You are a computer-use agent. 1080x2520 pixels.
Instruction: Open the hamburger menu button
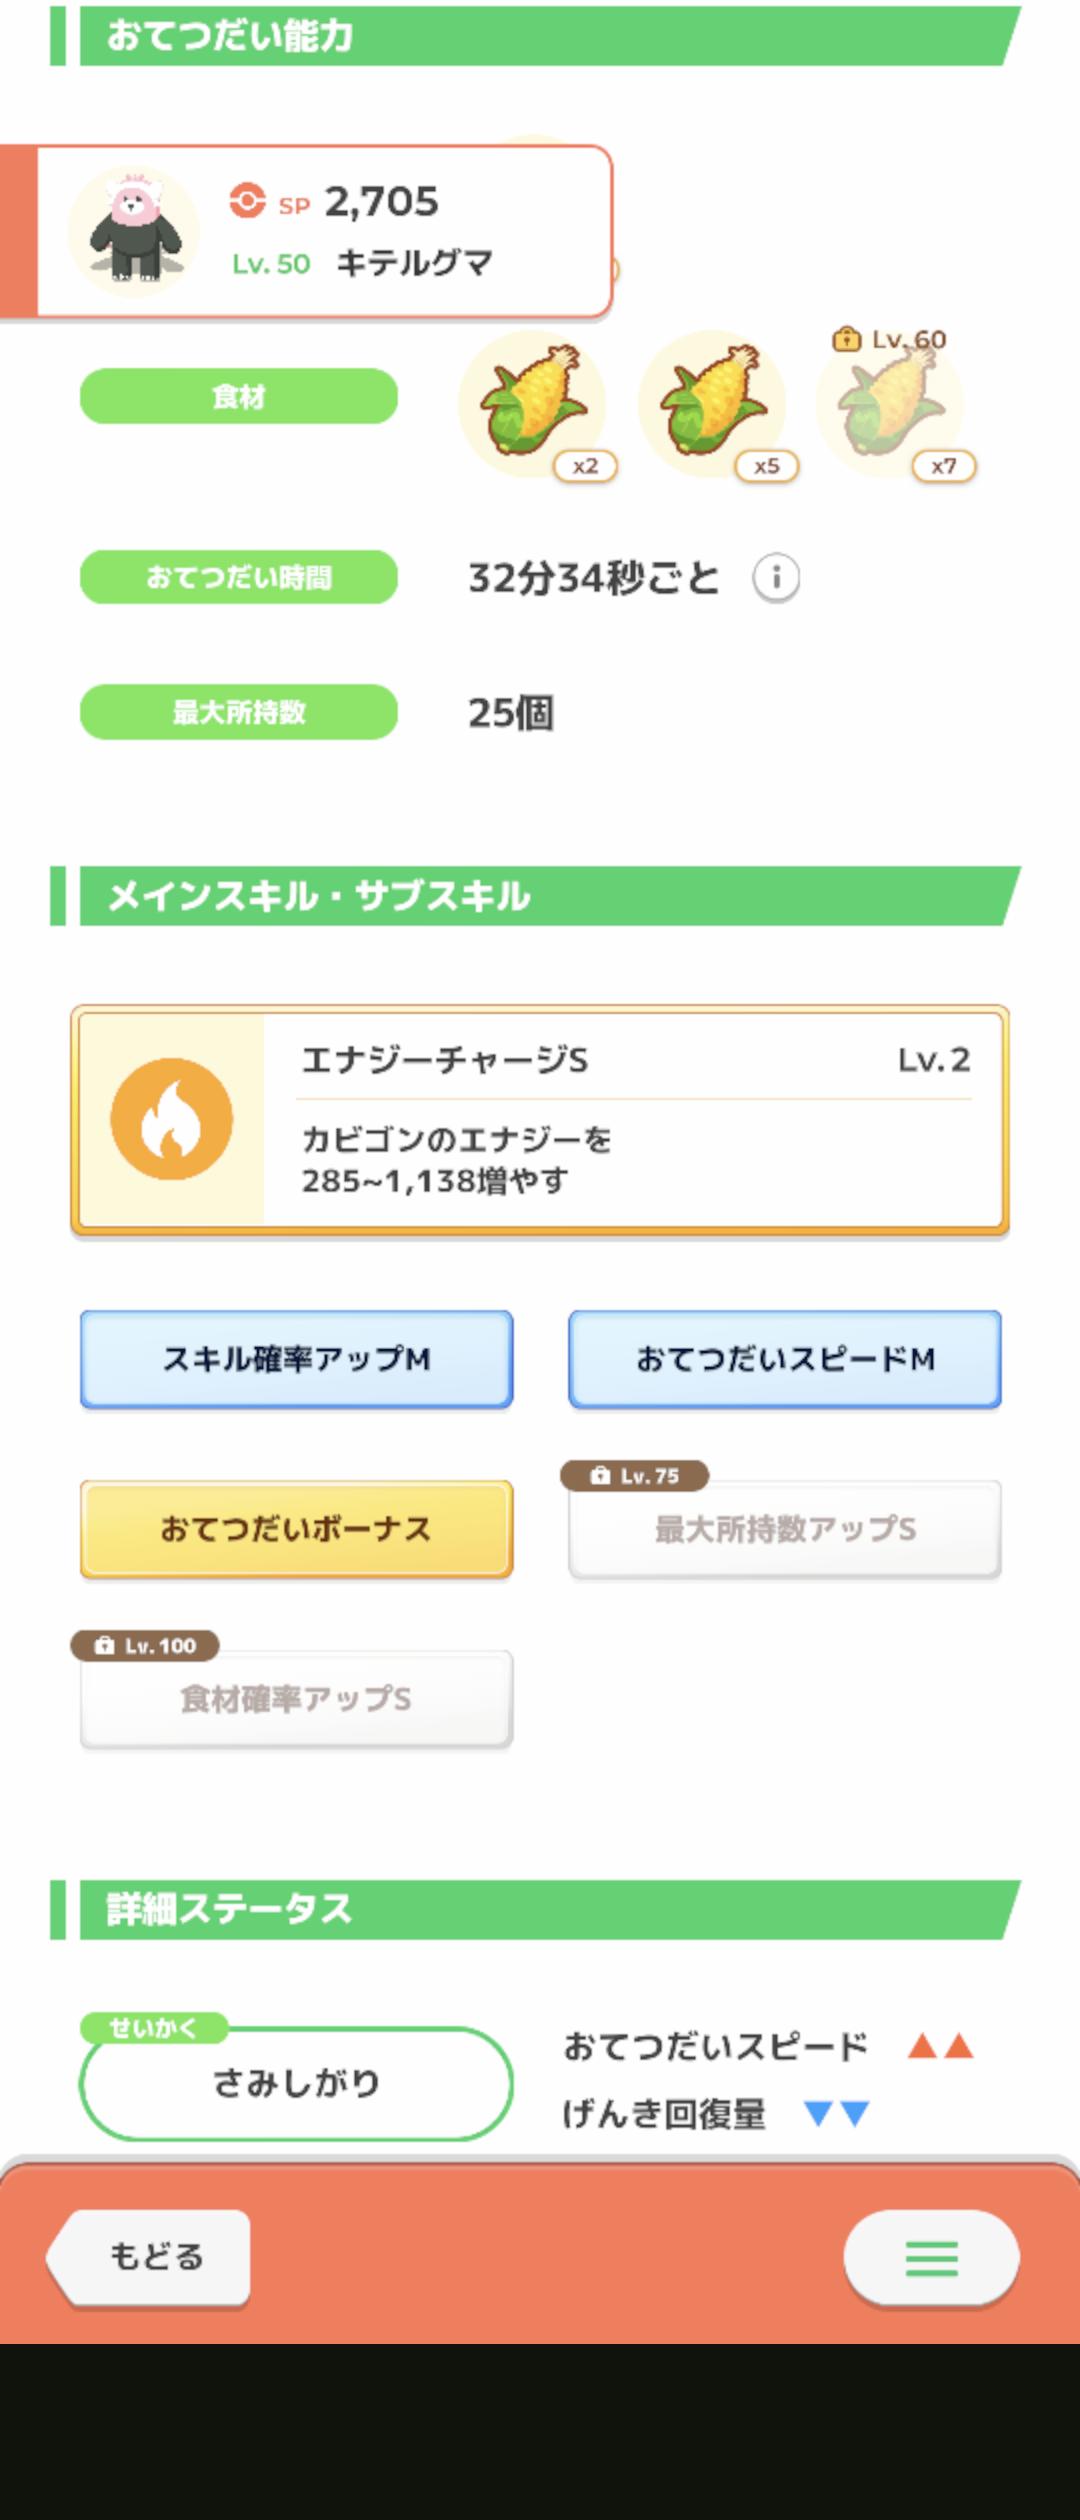[931, 2258]
